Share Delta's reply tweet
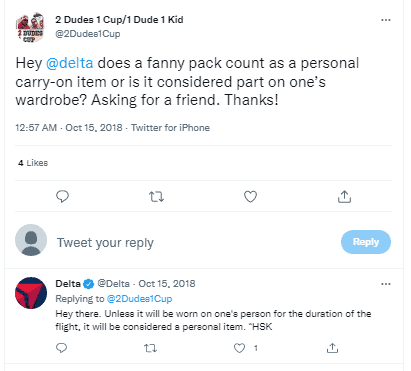This screenshot has width=411, height=371. coord(332,348)
